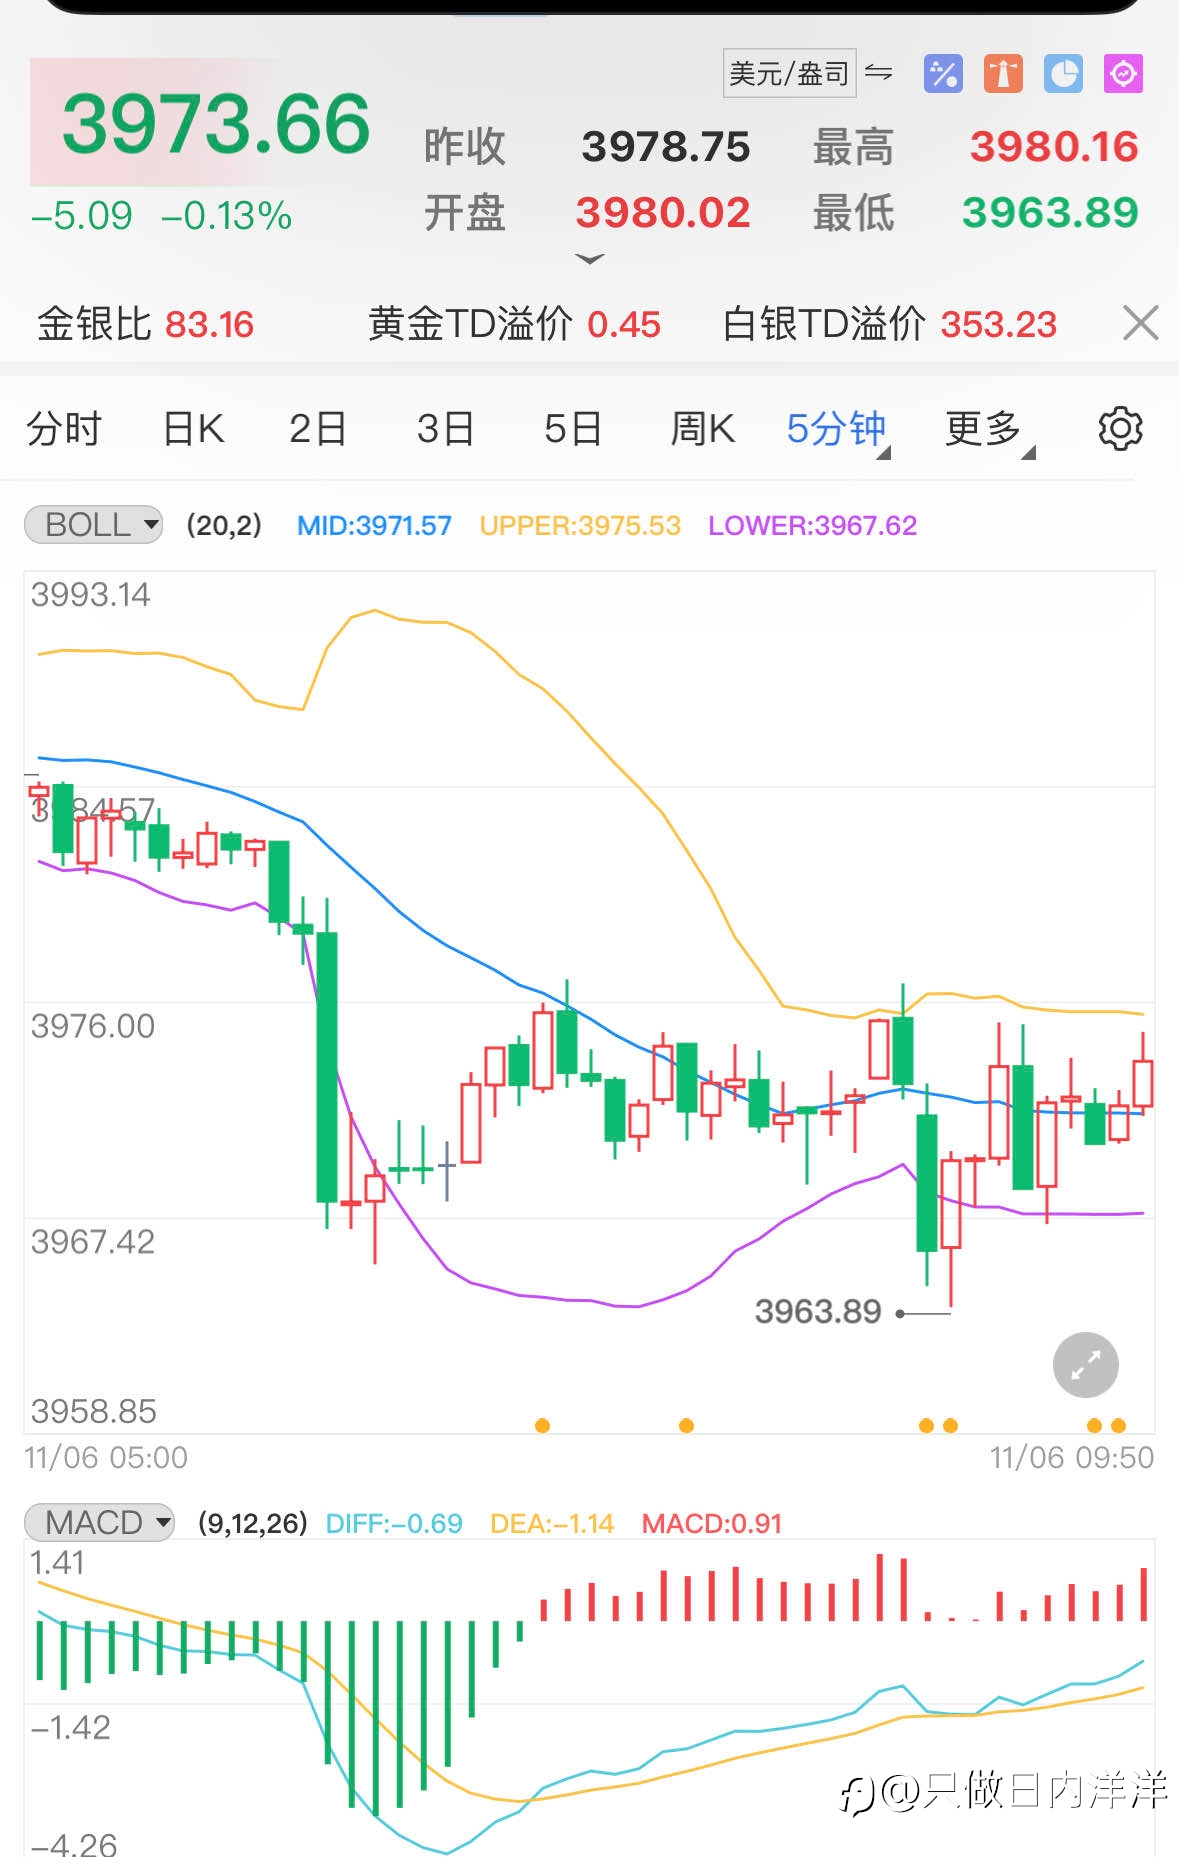The width and height of the screenshot is (1179, 1857).
Task: Click the magenta trend target icon
Action: point(1123,74)
